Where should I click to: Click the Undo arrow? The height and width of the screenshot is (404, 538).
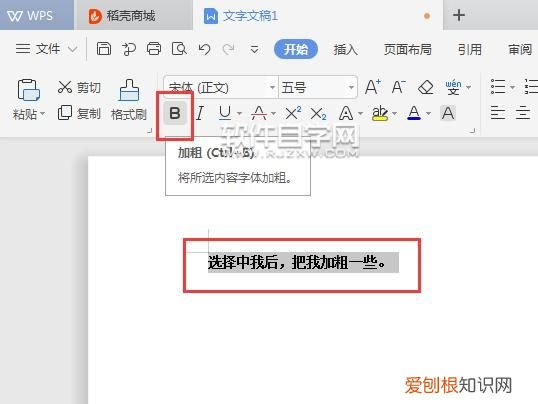tap(204, 49)
